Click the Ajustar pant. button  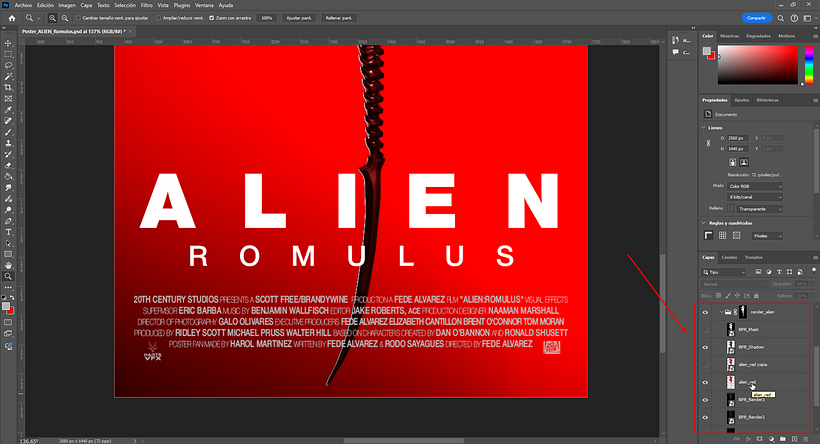tap(299, 18)
